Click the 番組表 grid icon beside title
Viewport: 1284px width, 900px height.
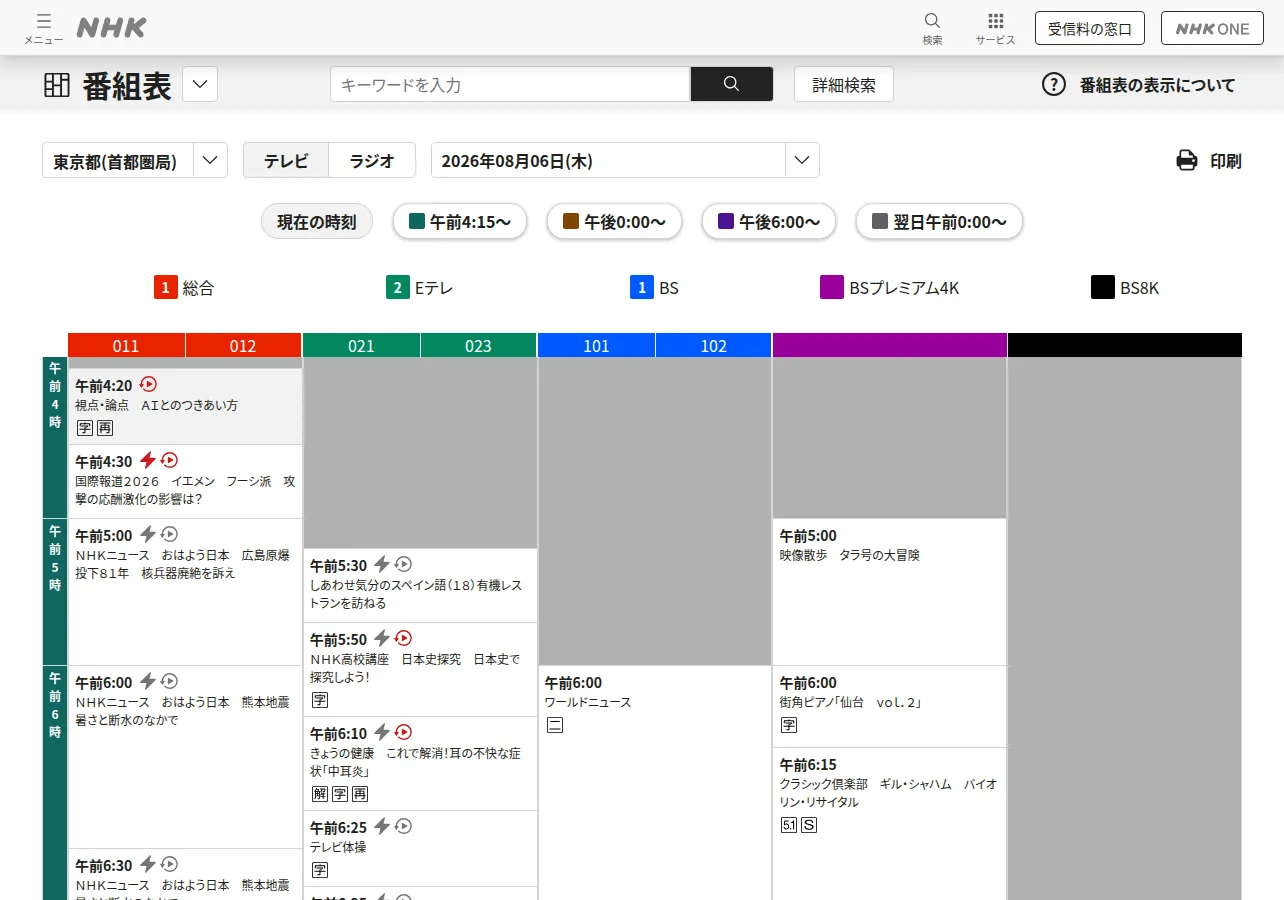[57, 85]
